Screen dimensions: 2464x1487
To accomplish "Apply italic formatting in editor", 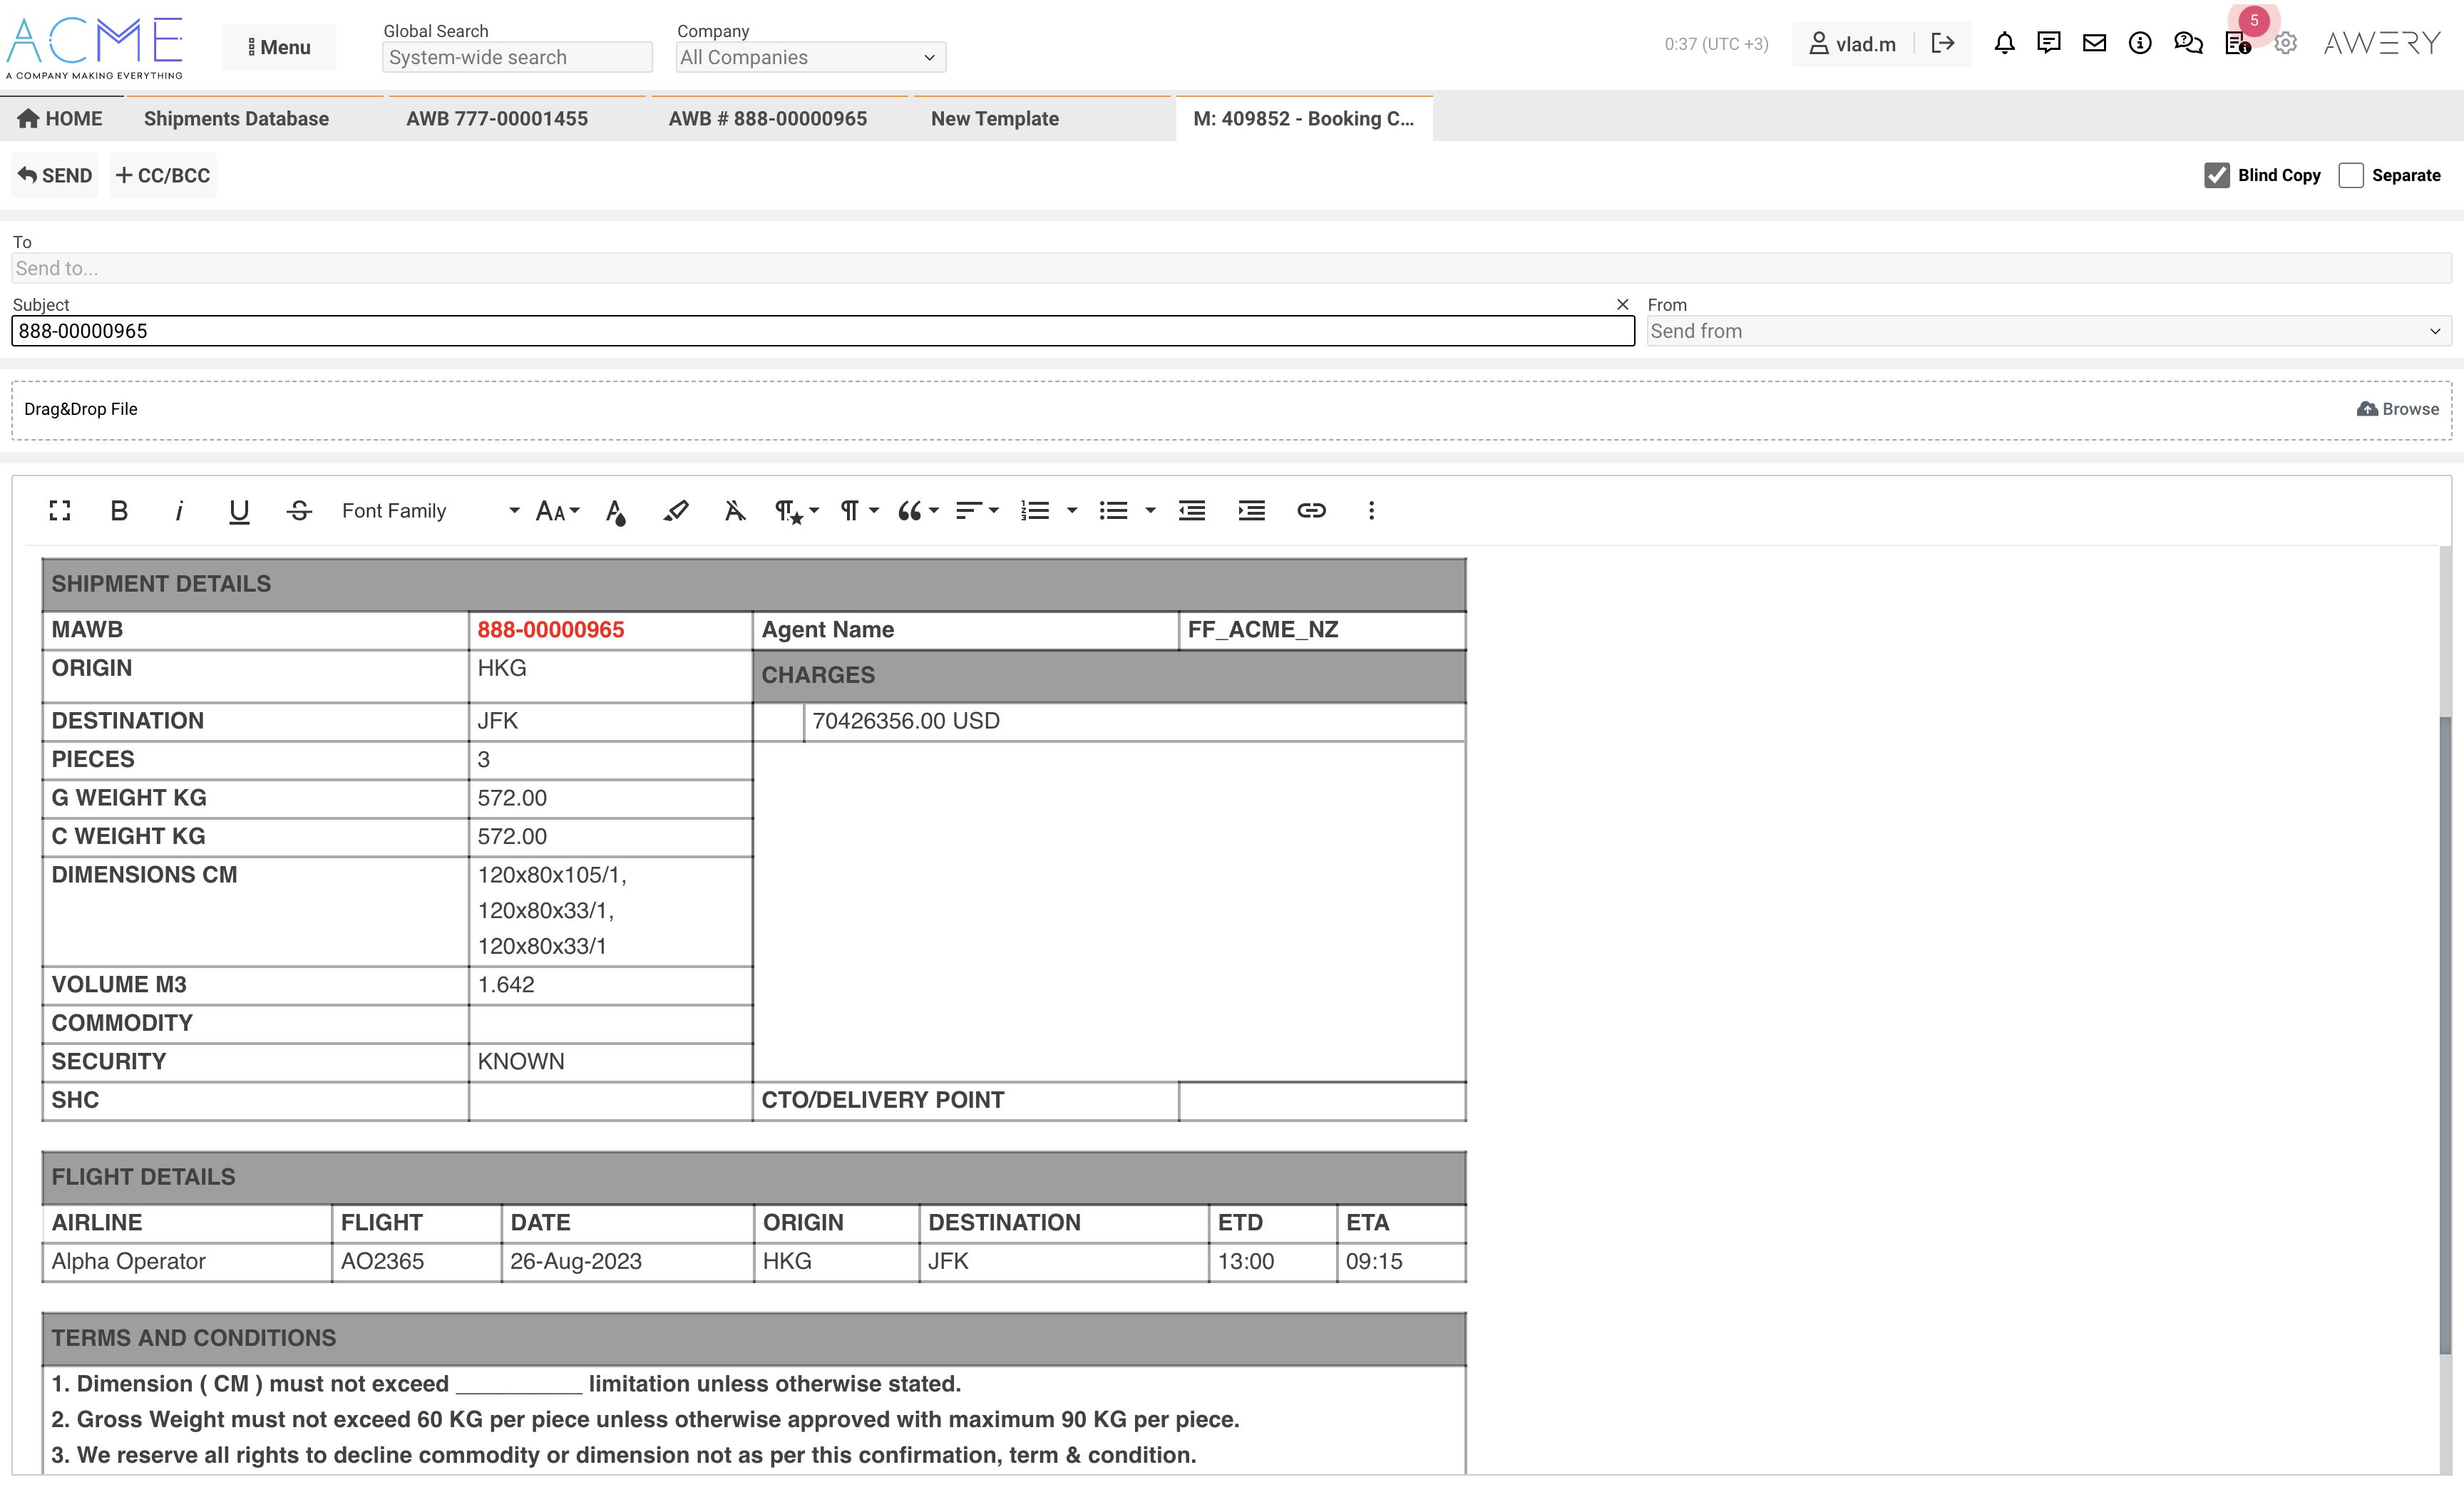I will tap(179, 511).
